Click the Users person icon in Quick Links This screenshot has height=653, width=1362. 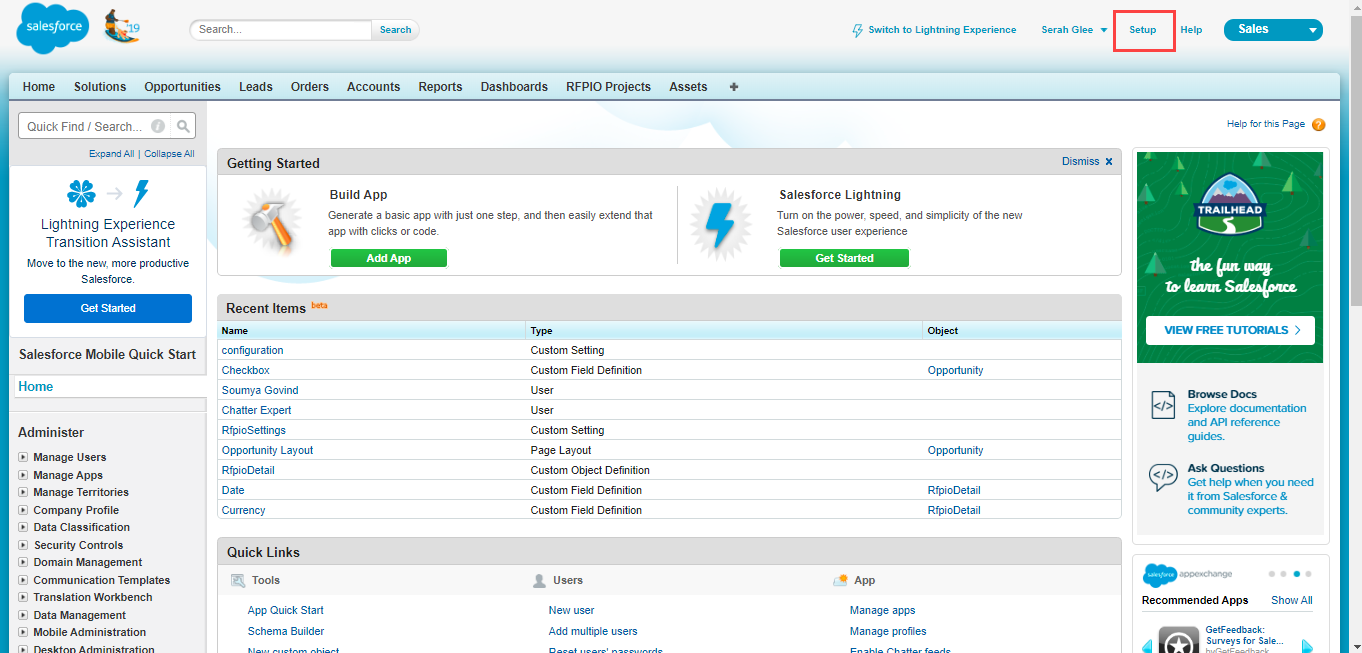(539, 580)
